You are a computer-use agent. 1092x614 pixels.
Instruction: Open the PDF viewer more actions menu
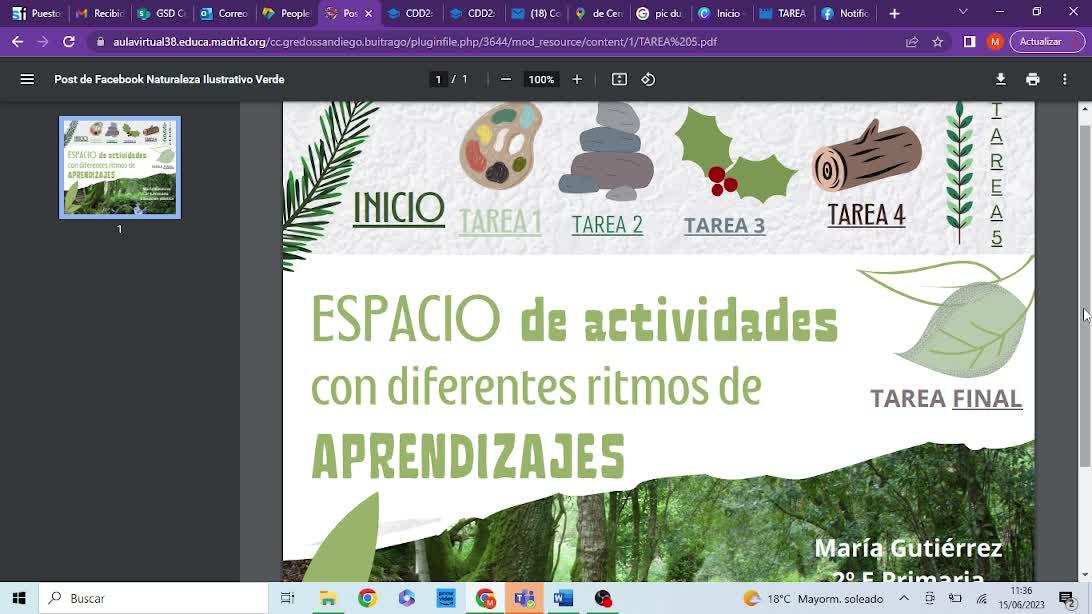[x=1065, y=79]
